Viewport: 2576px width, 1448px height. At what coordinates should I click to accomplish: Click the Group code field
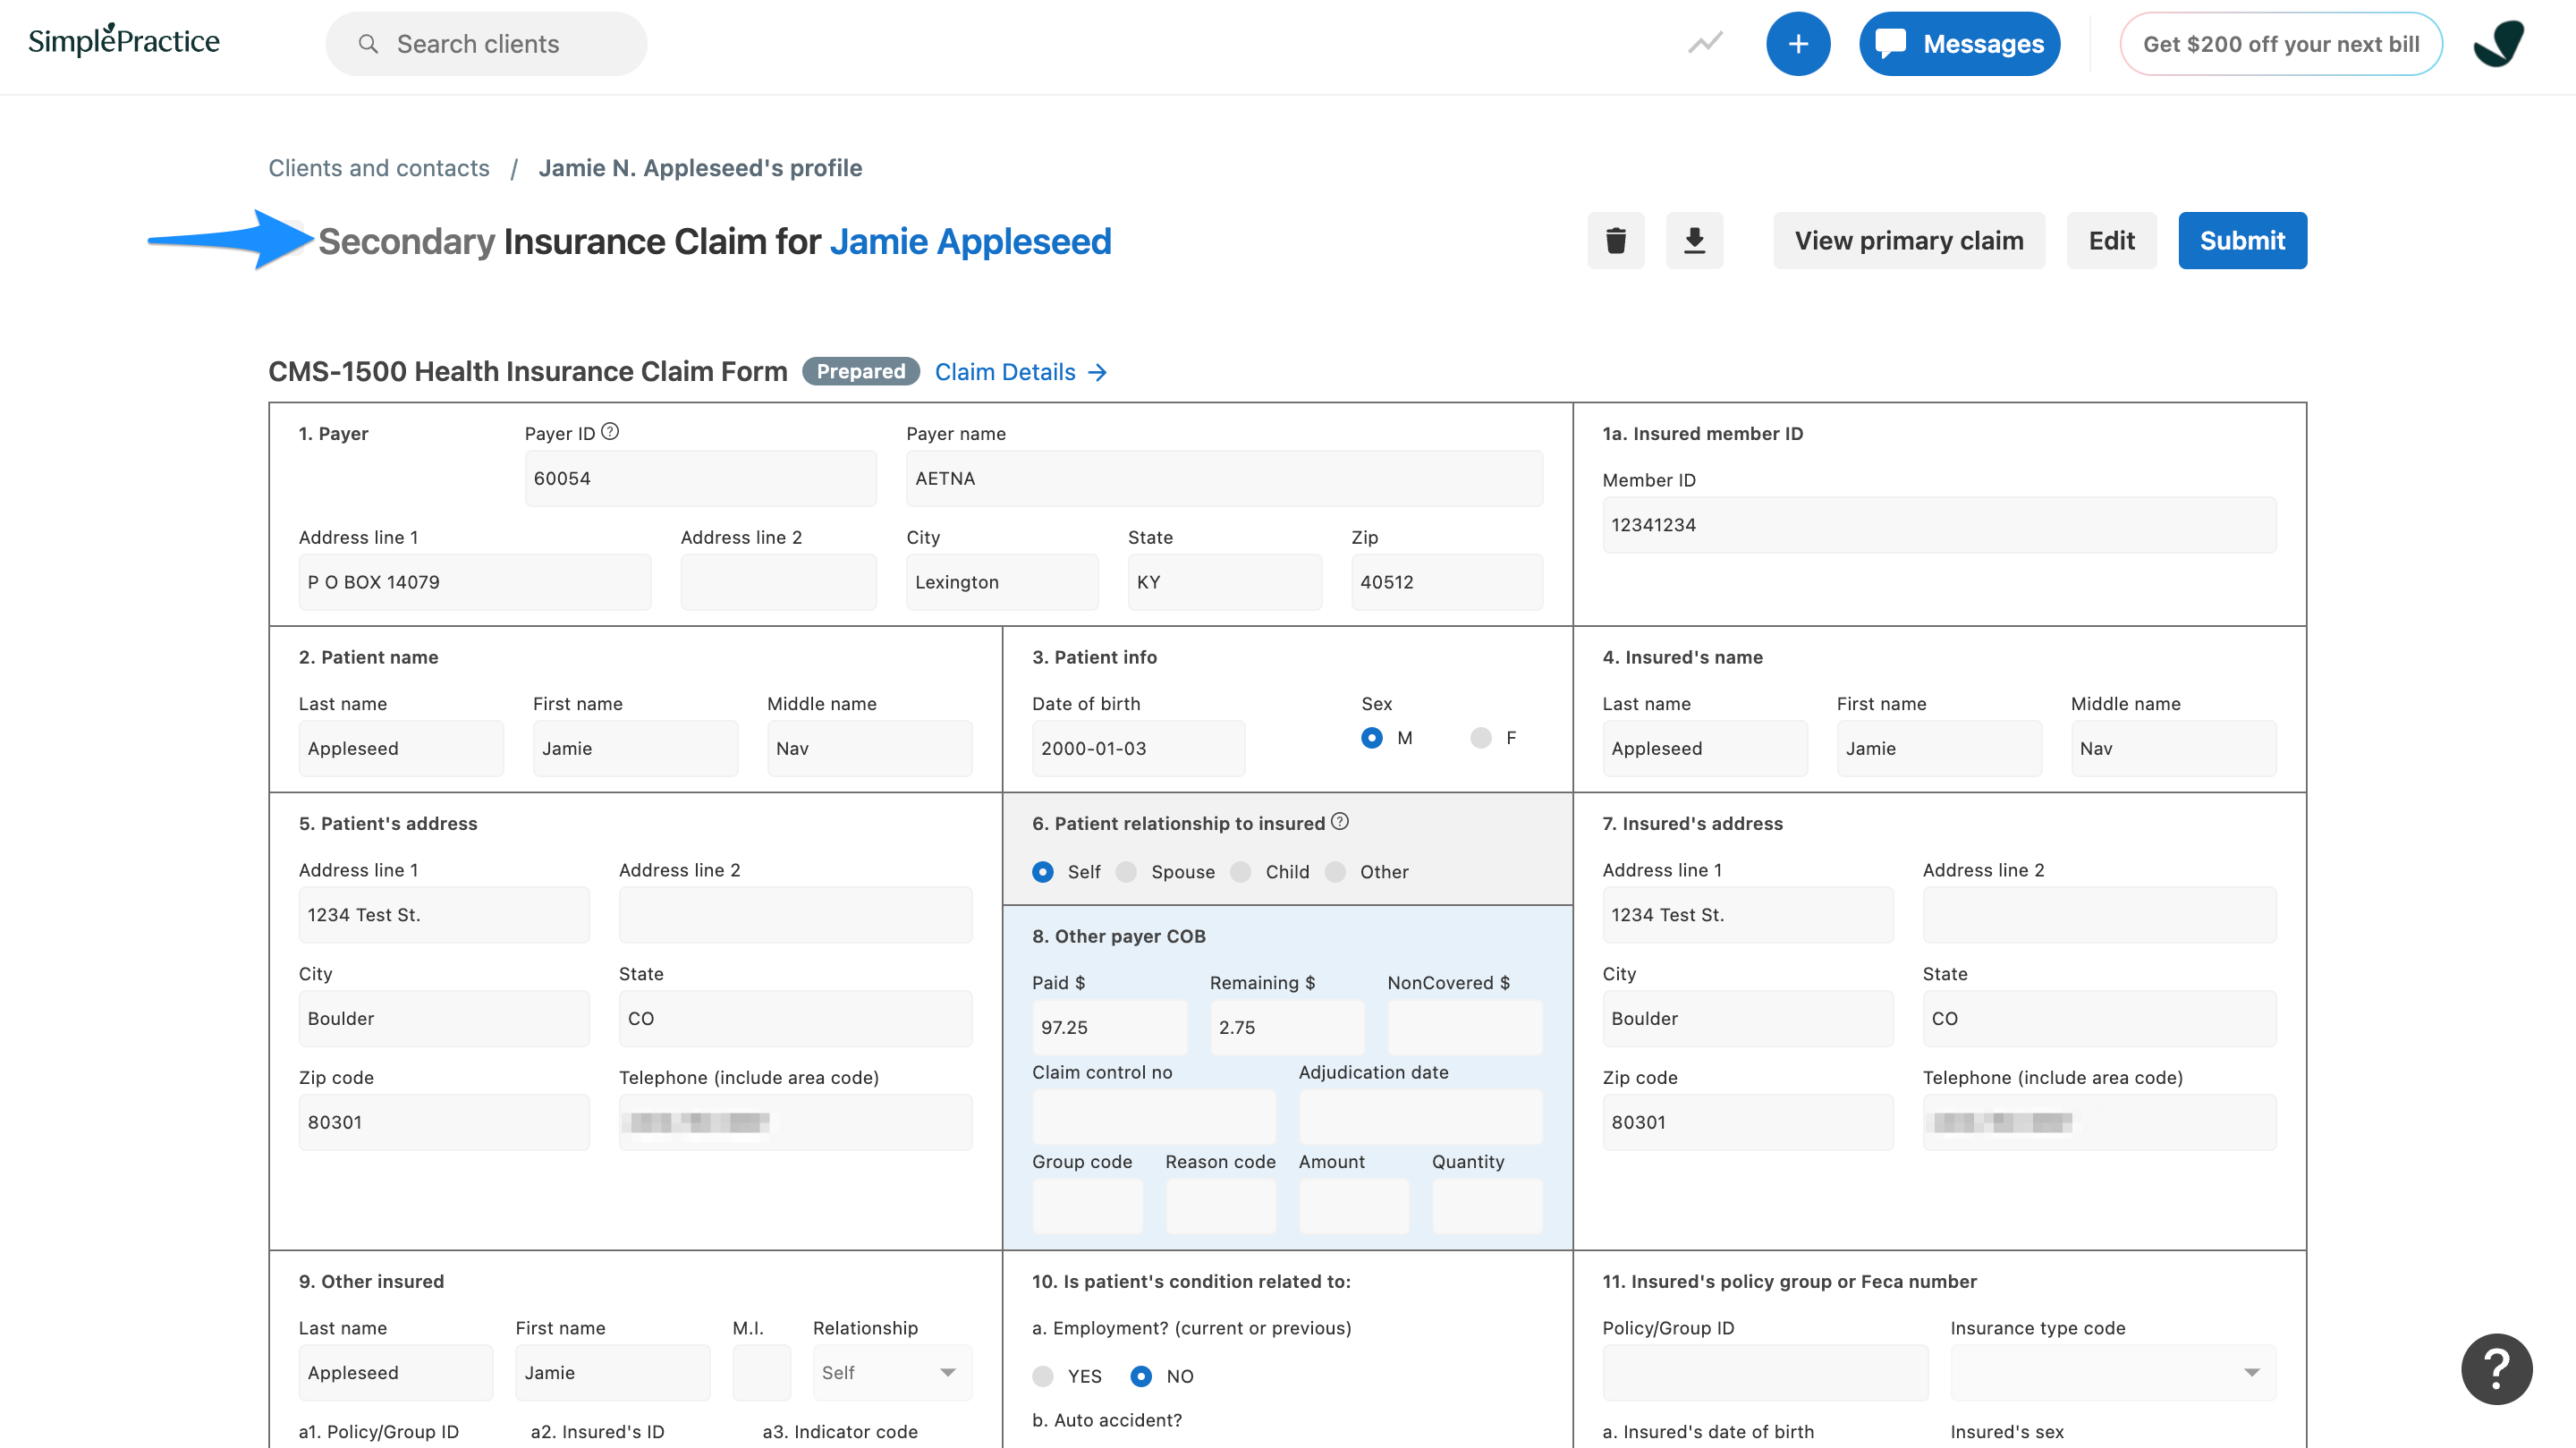tap(1087, 1206)
